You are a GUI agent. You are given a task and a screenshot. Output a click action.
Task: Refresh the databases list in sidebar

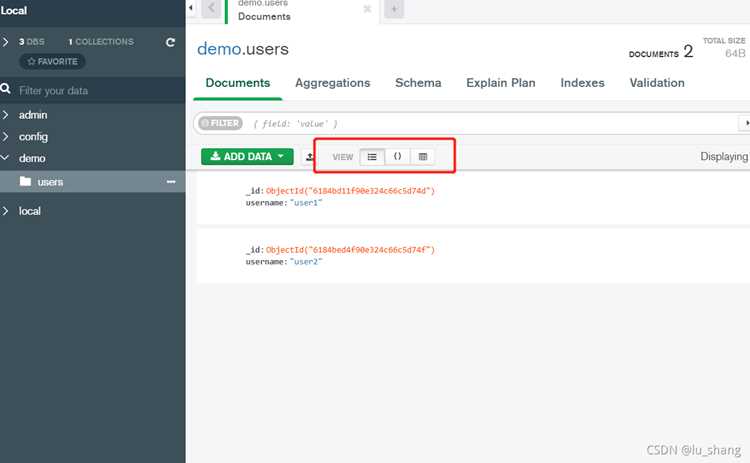tap(170, 42)
